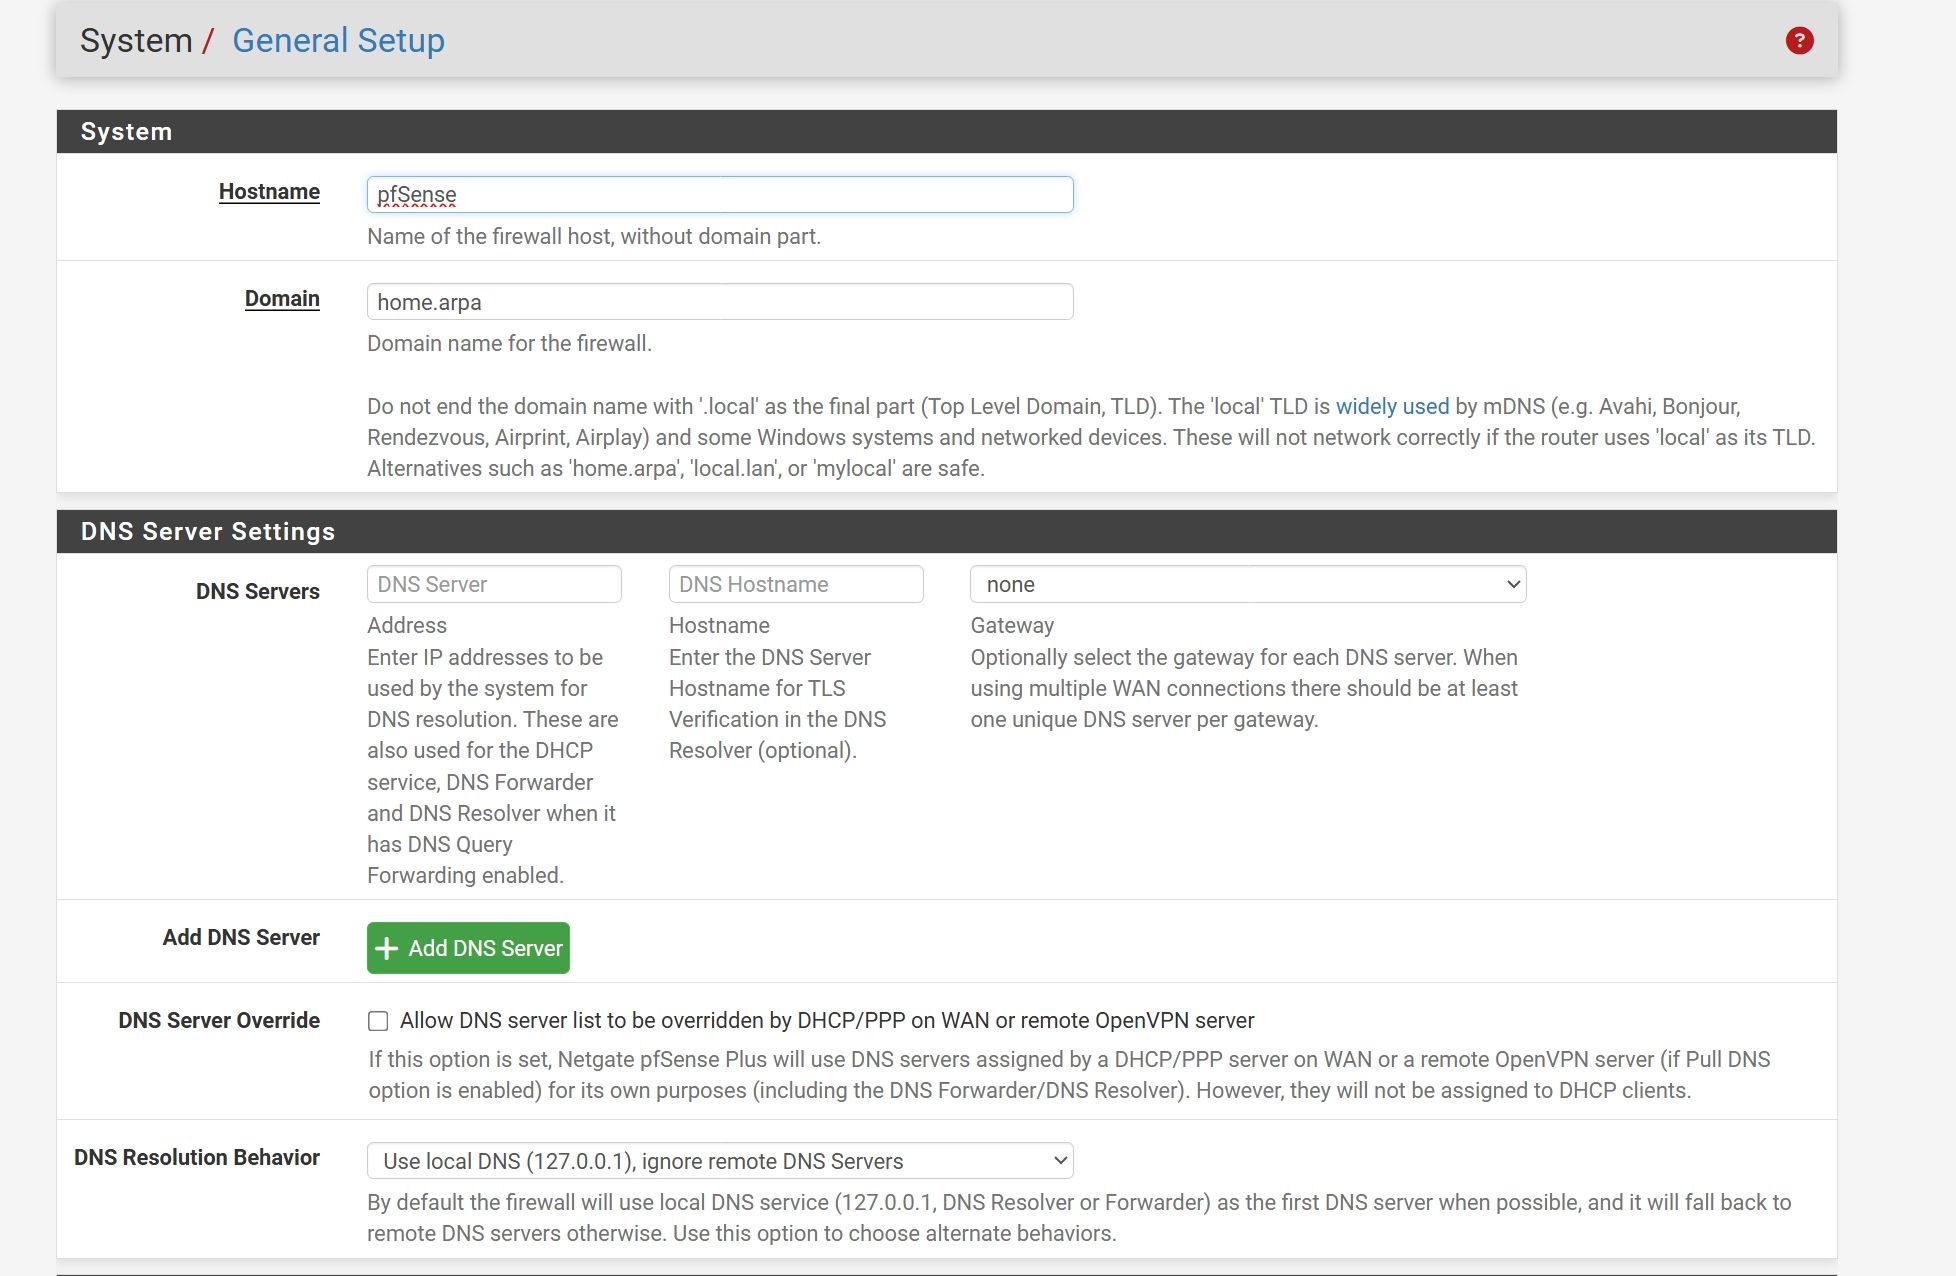The height and width of the screenshot is (1276, 1956).
Task: Focus the Hostname input field
Action: point(719,194)
